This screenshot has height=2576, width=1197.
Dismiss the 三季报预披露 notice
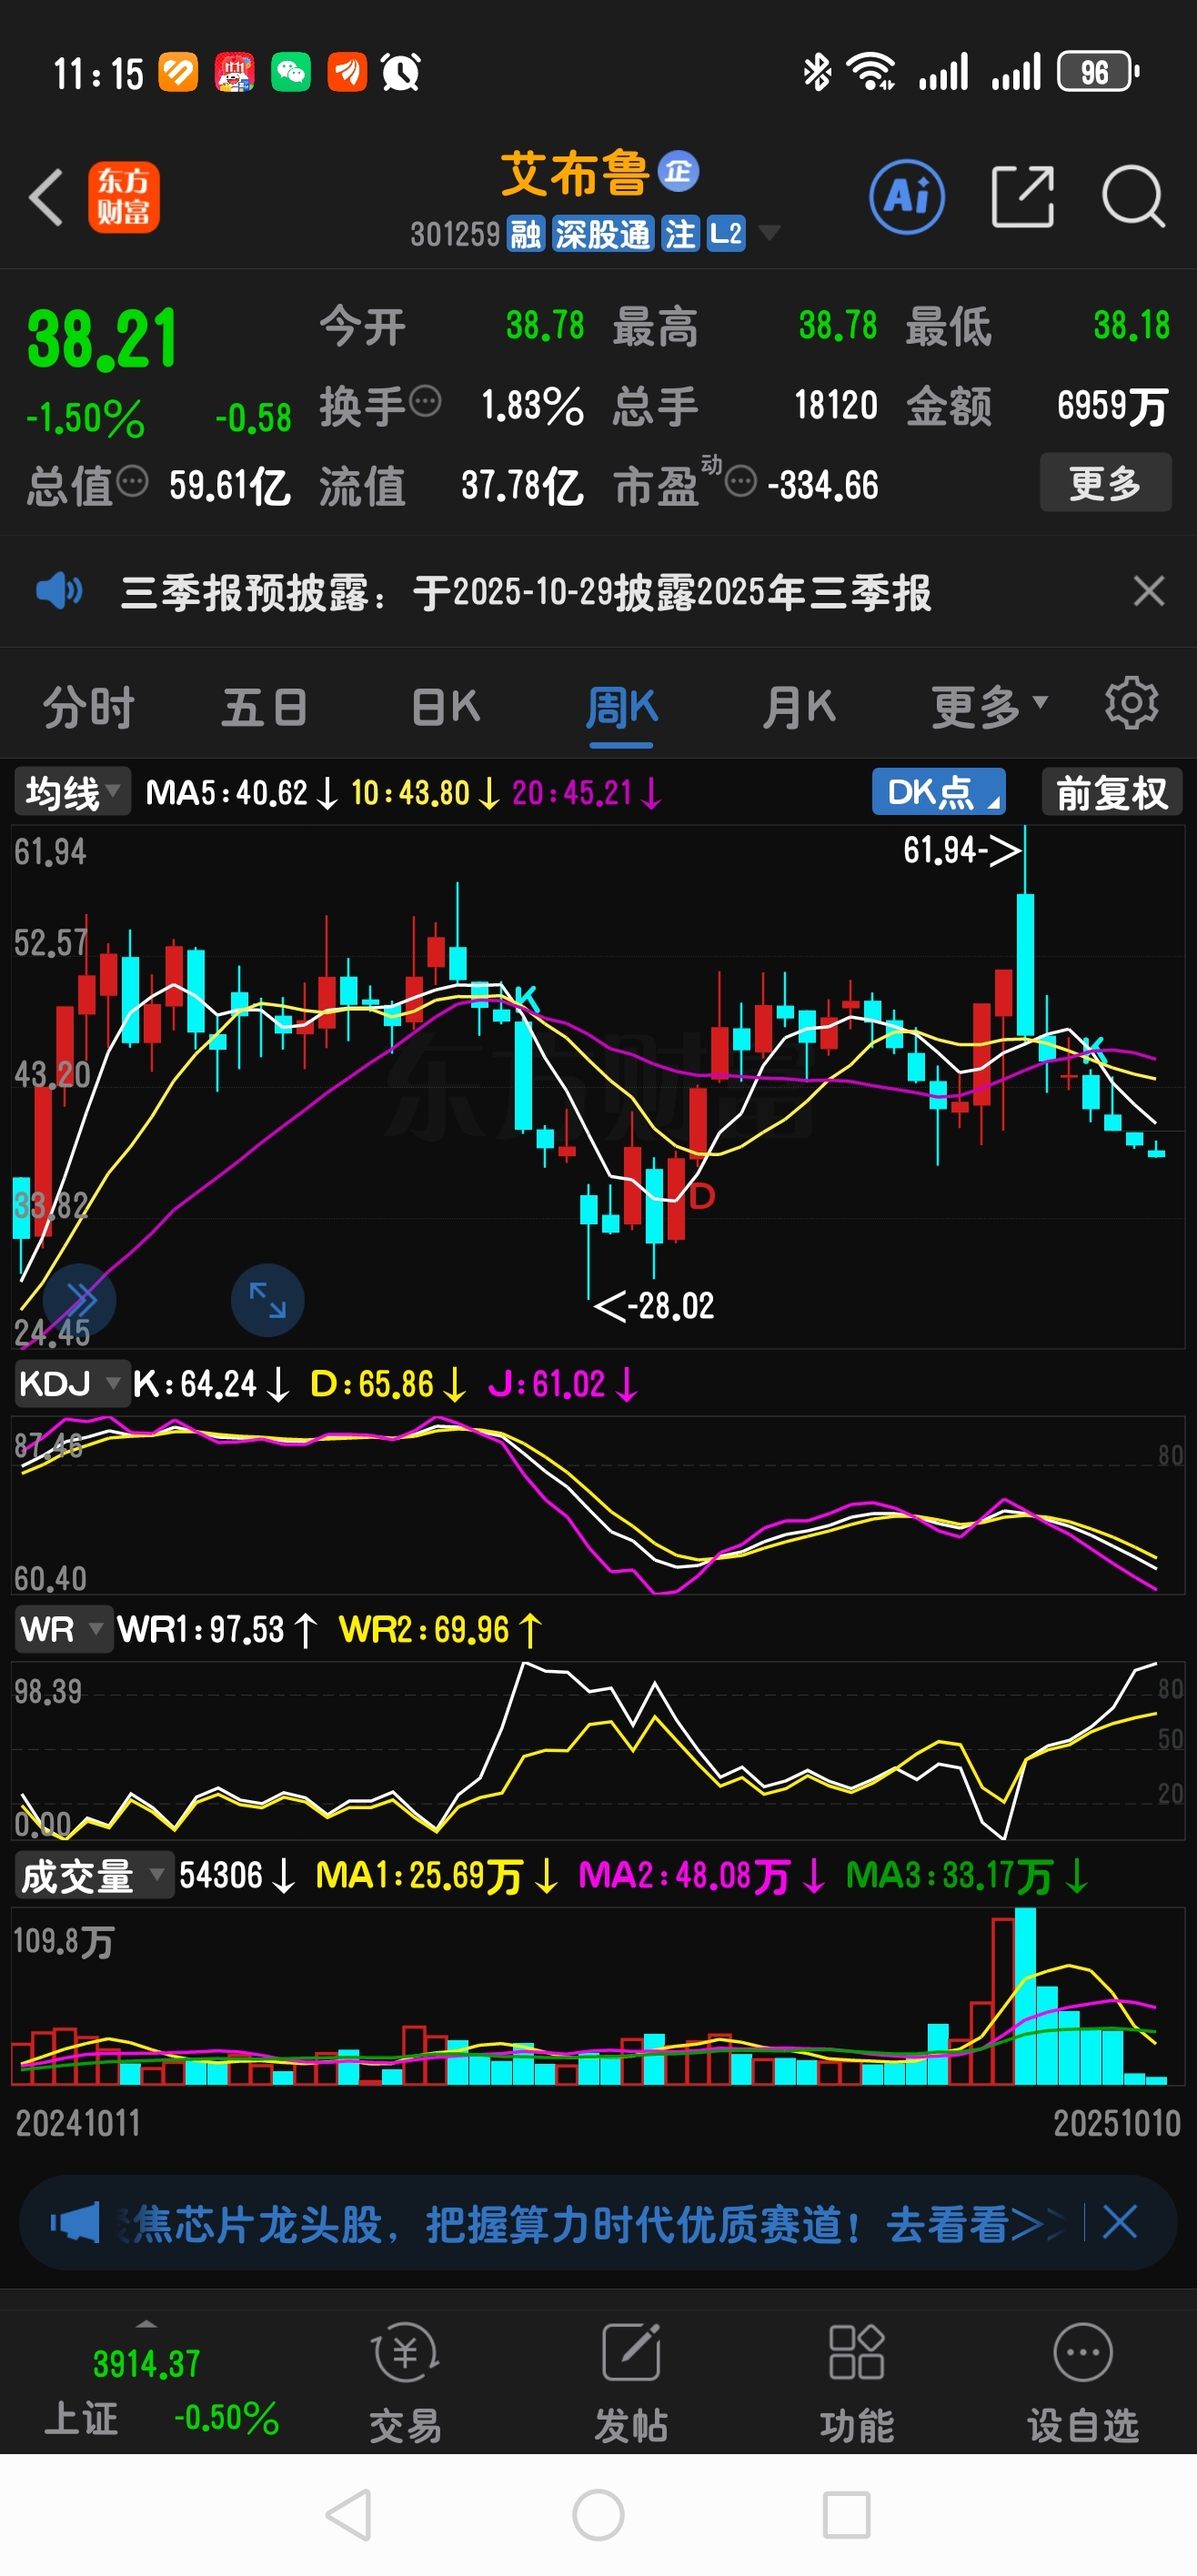click(x=1149, y=591)
